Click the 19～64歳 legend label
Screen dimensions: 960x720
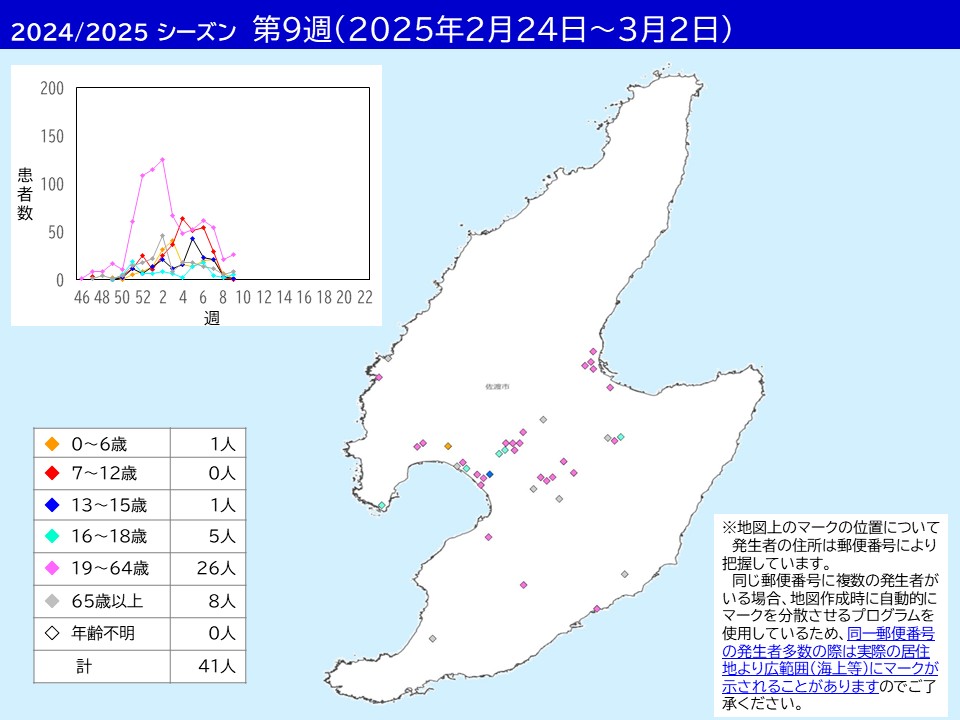110,568
